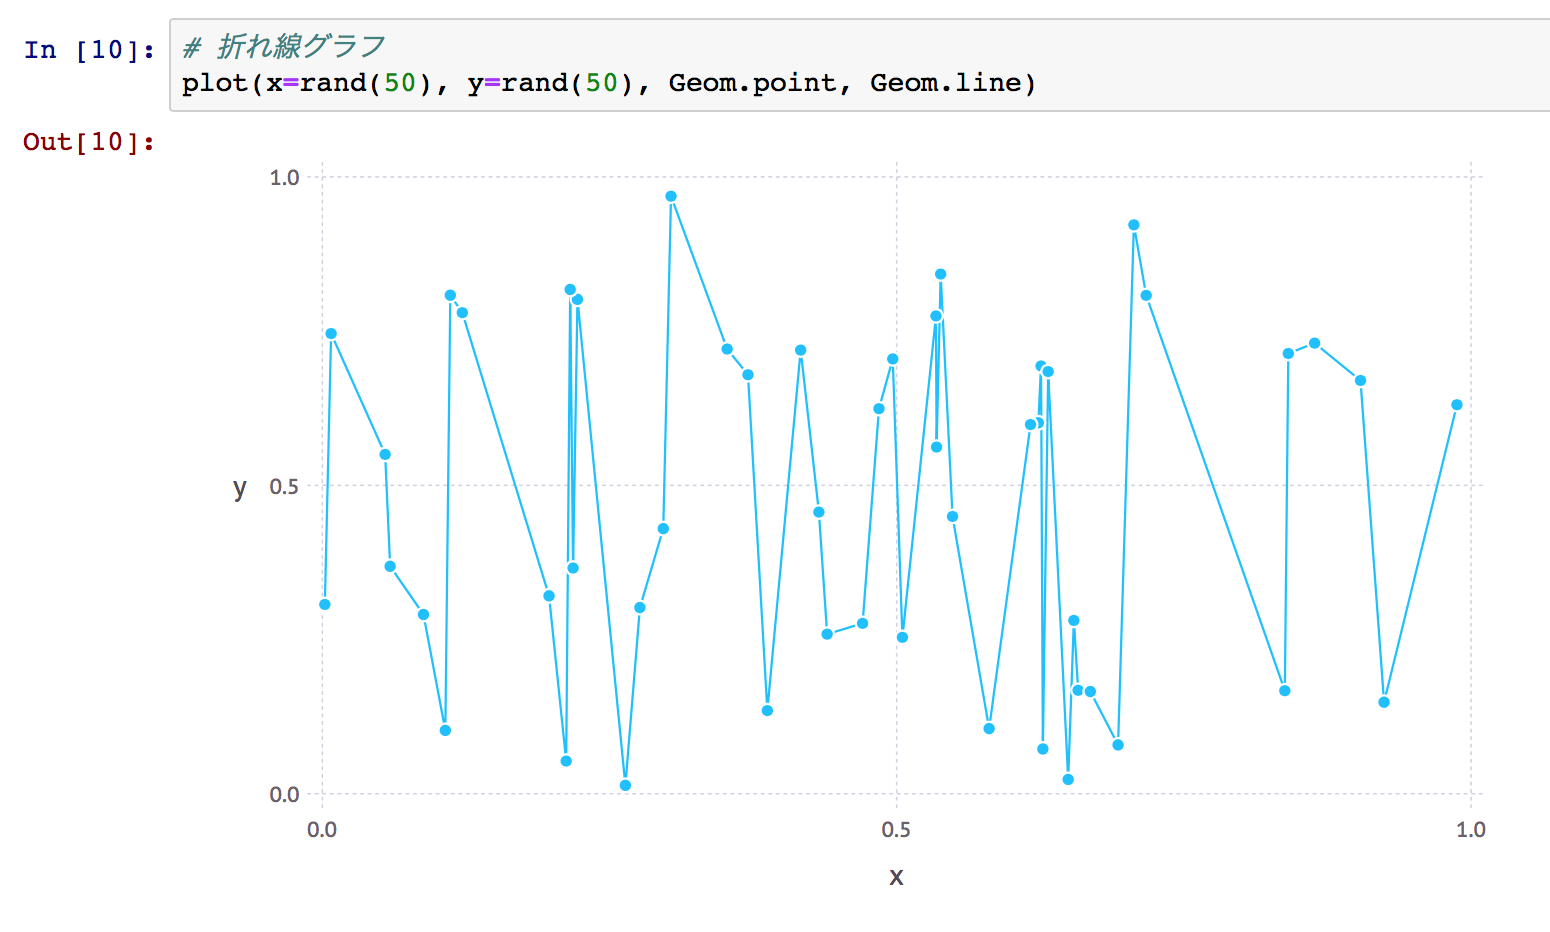Click the highest data point near y=1.0
The image size is (1550, 932).
pos(671,197)
